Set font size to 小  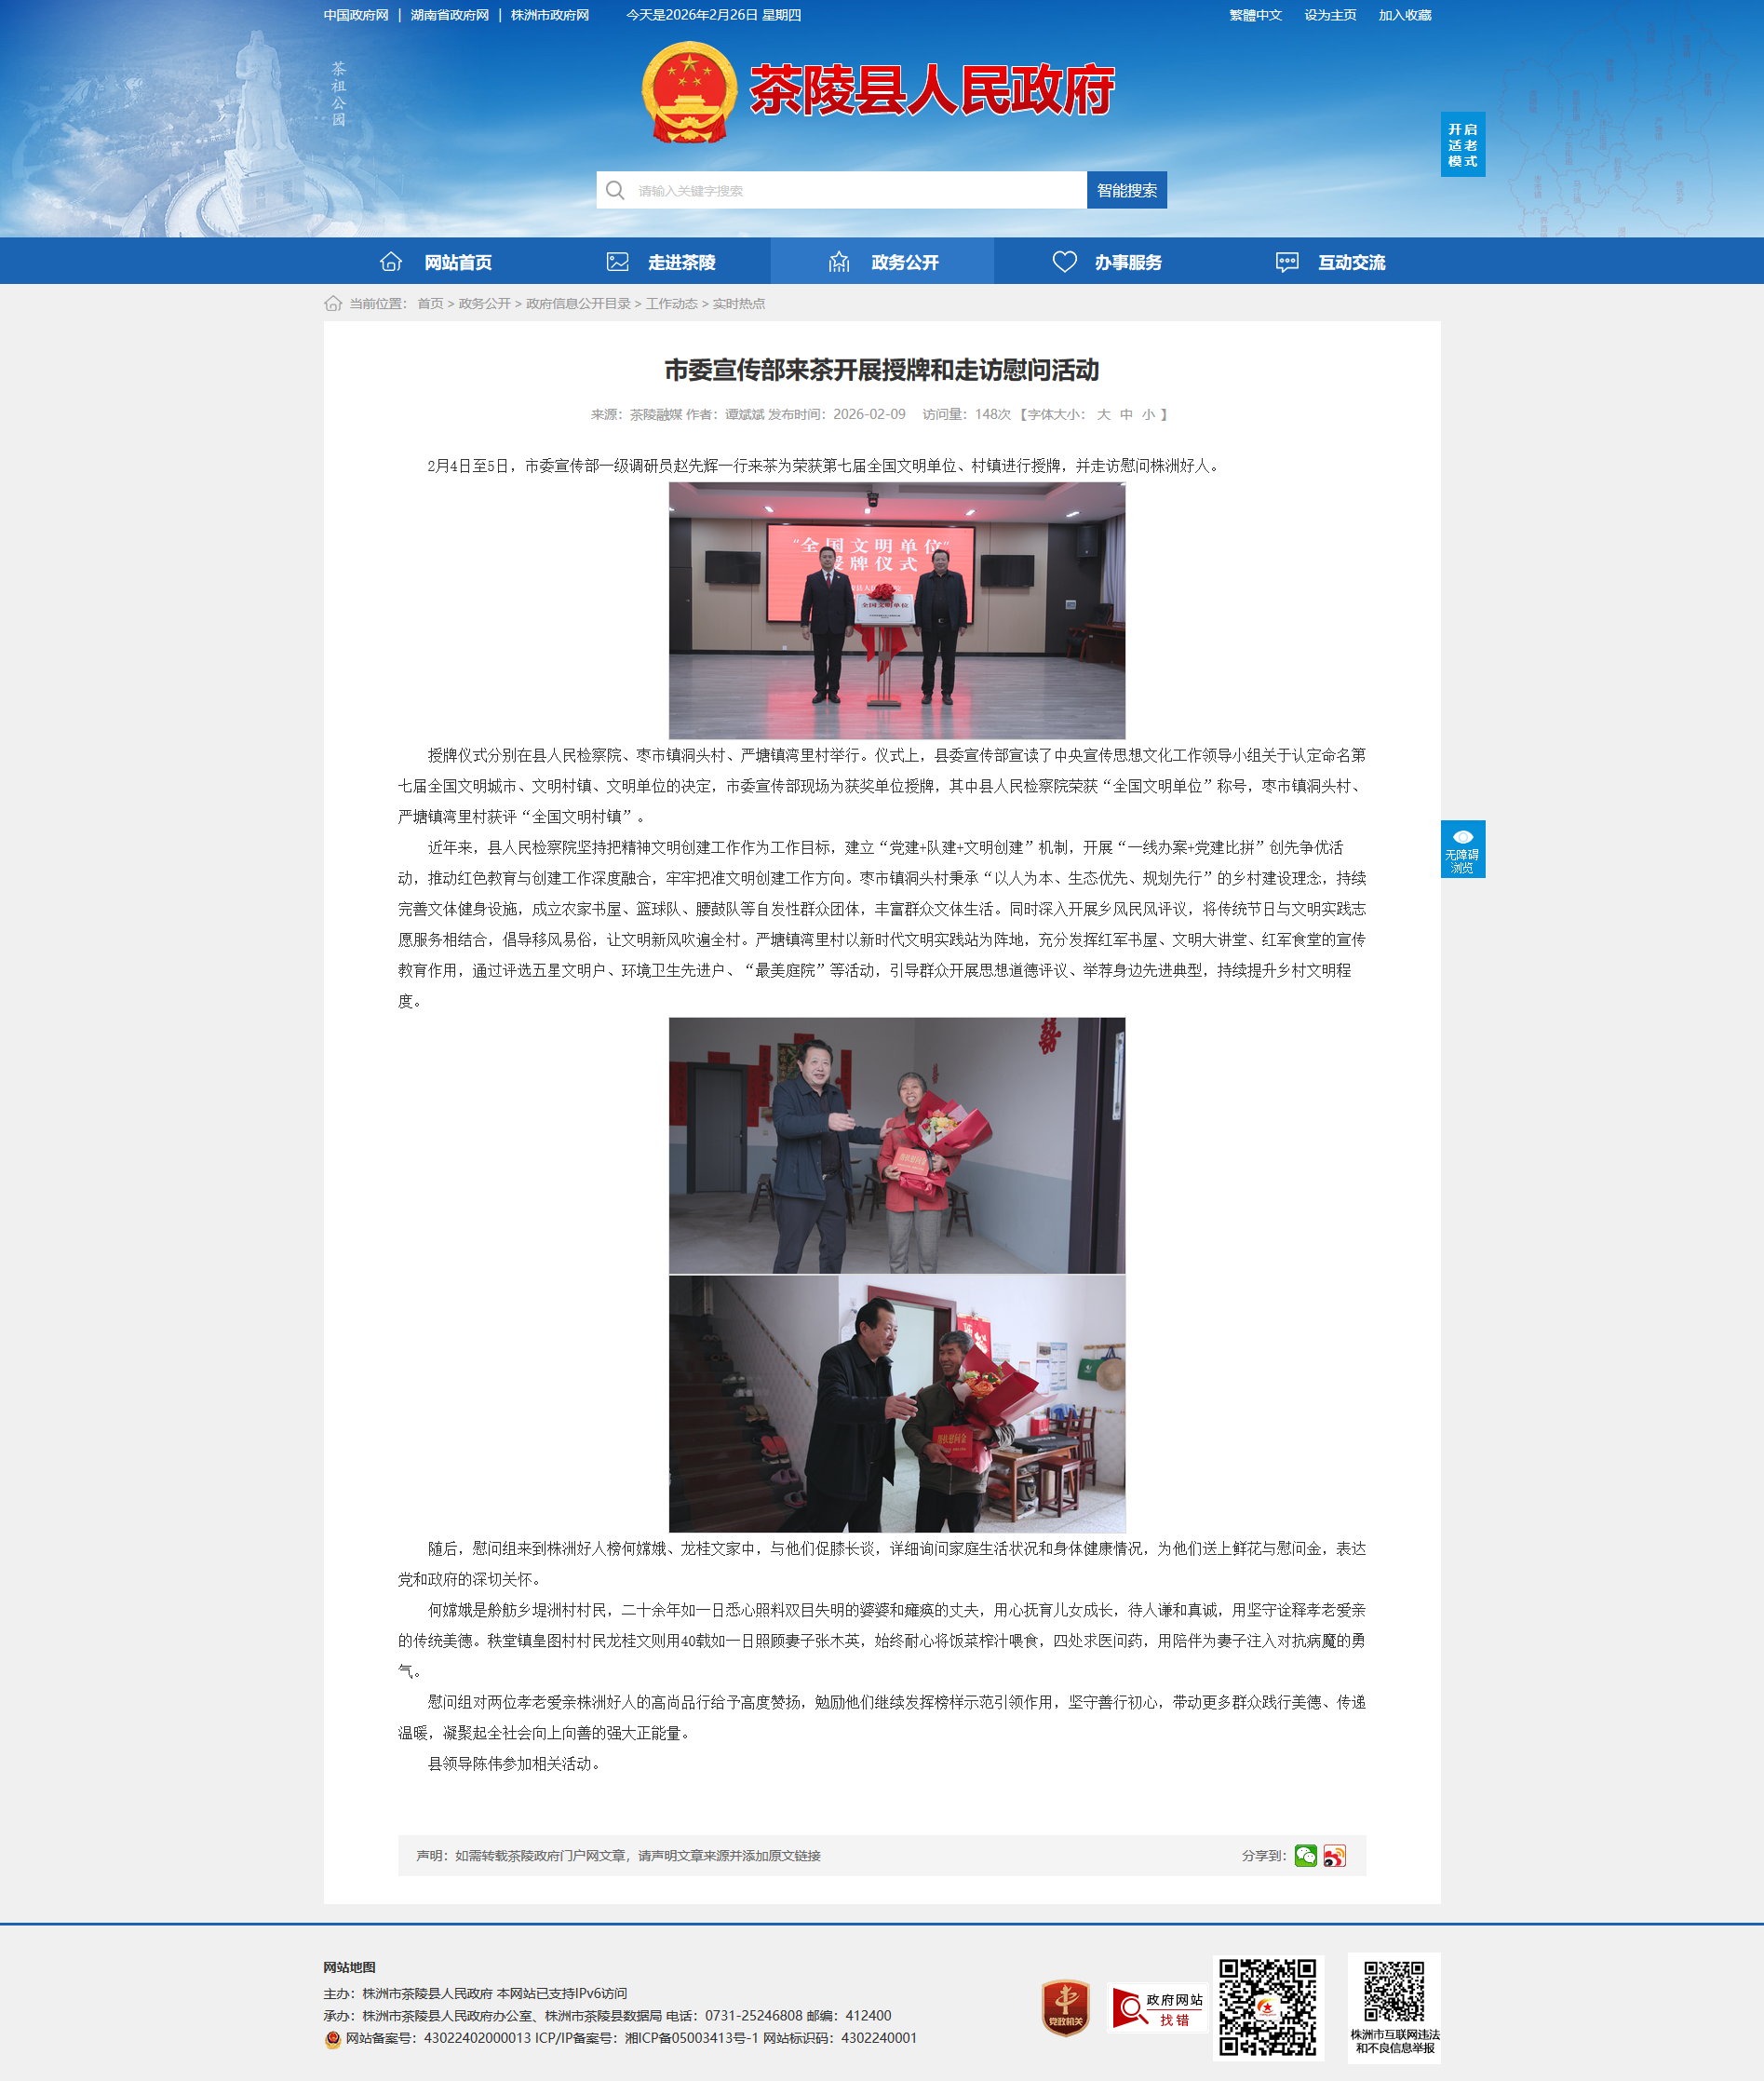pyautogui.click(x=1148, y=414)
